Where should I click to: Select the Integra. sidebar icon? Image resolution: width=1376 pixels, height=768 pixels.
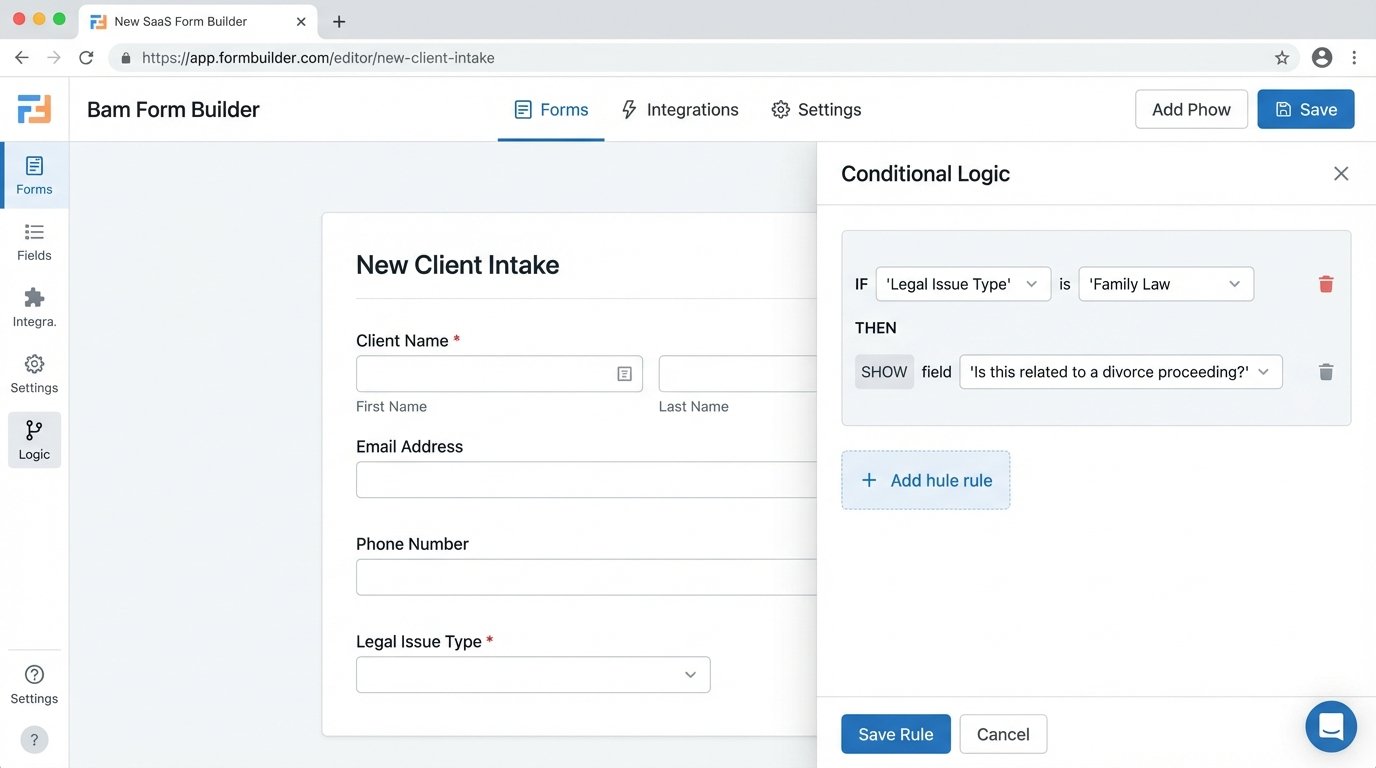point(34,306)
